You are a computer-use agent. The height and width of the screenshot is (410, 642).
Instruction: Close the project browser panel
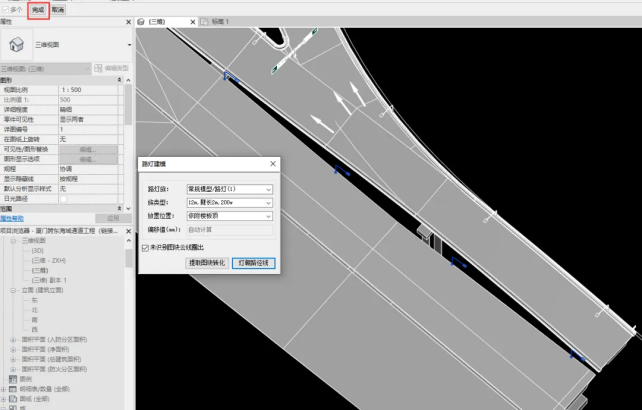point(128,229)
